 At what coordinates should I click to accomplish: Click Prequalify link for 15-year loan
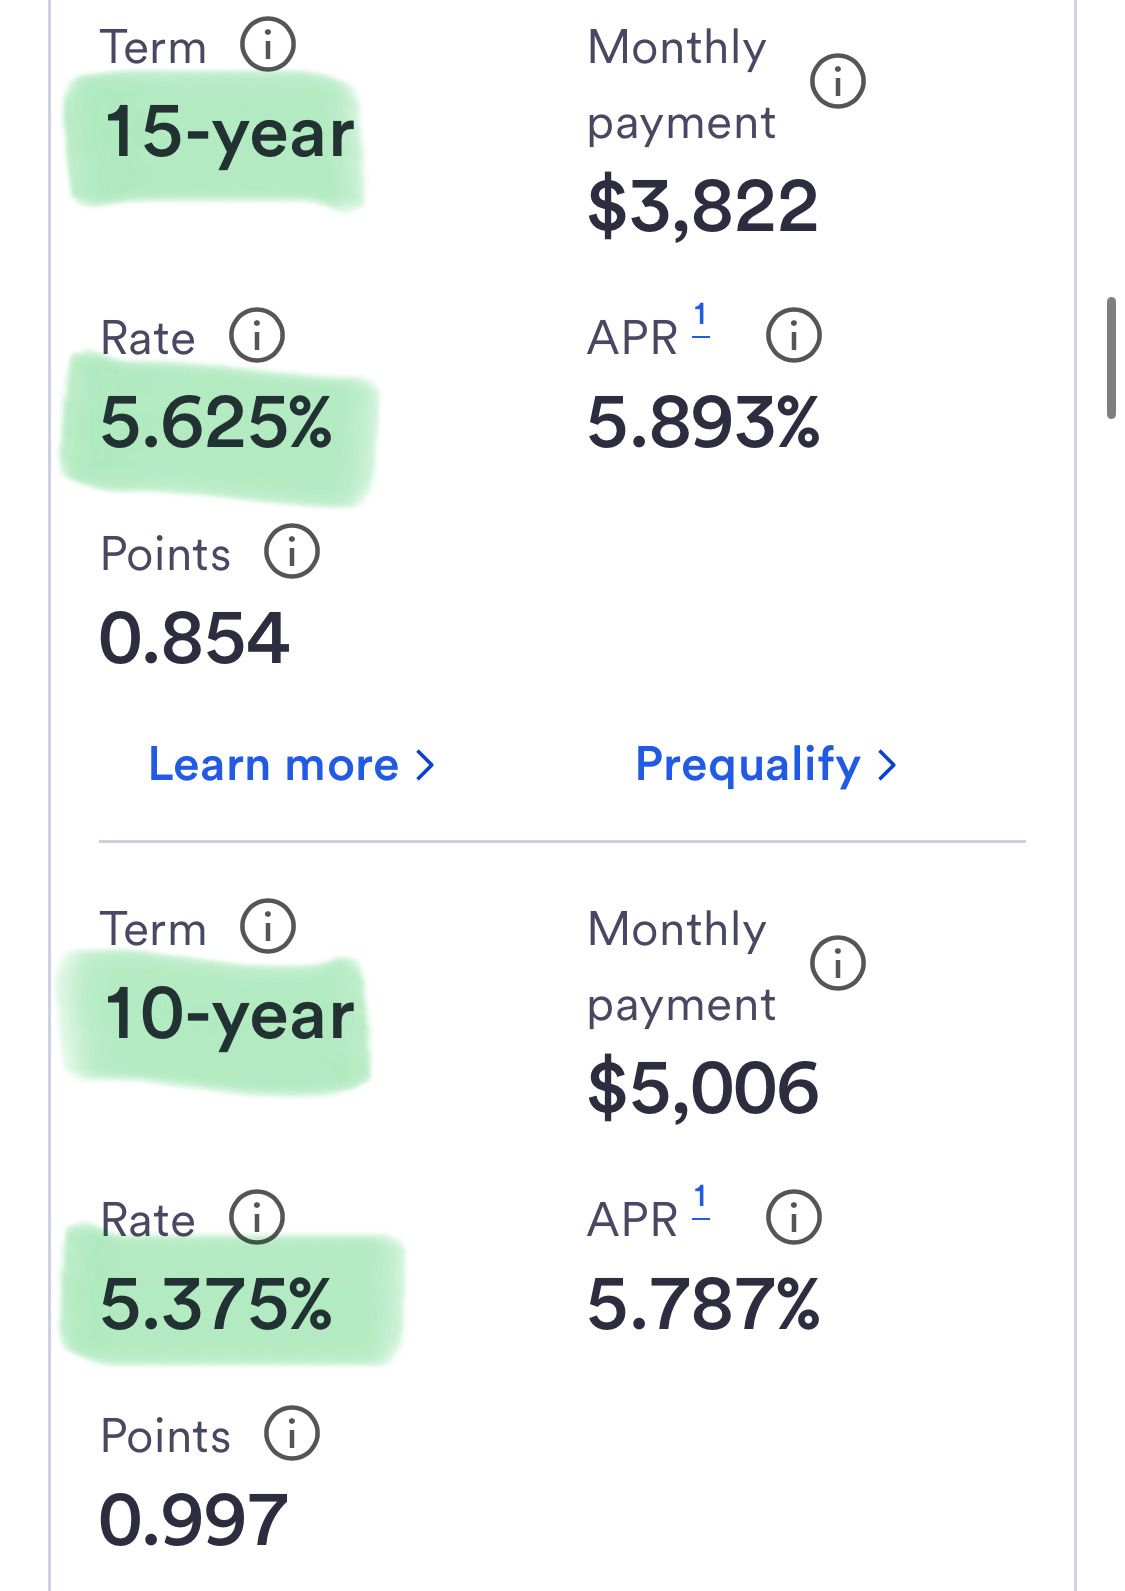pos(748,765)
